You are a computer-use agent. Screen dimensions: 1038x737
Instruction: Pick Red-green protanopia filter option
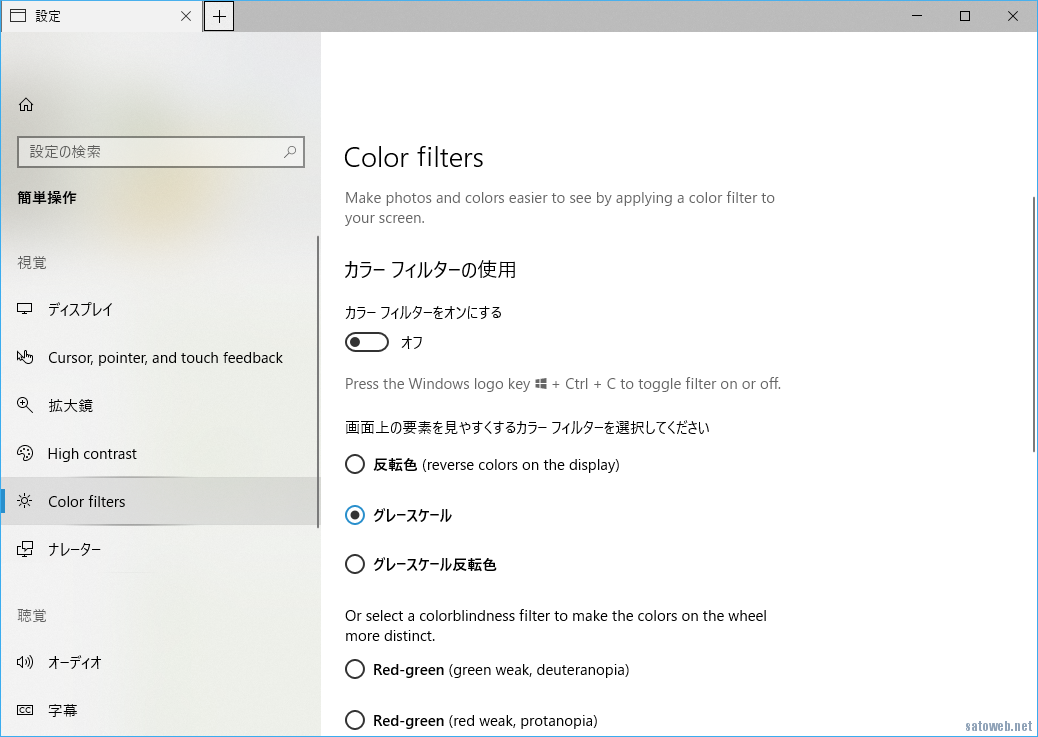coord(355,720)
